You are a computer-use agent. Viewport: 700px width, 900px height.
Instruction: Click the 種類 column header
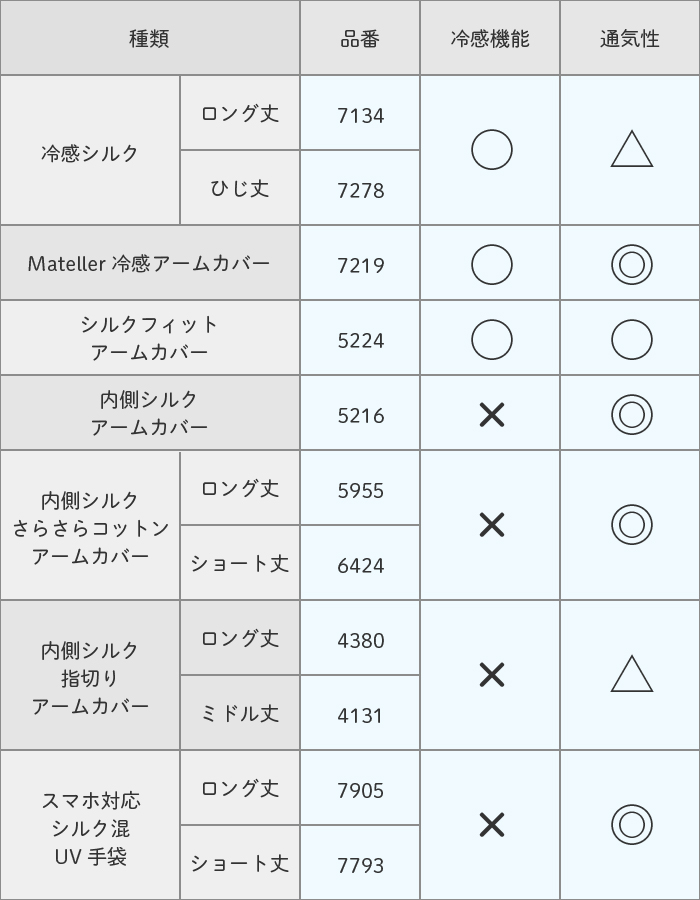point(149,39)
